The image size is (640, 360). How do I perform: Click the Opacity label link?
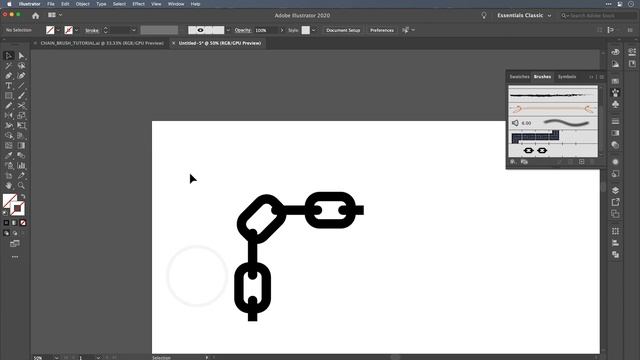click(242, 30)
